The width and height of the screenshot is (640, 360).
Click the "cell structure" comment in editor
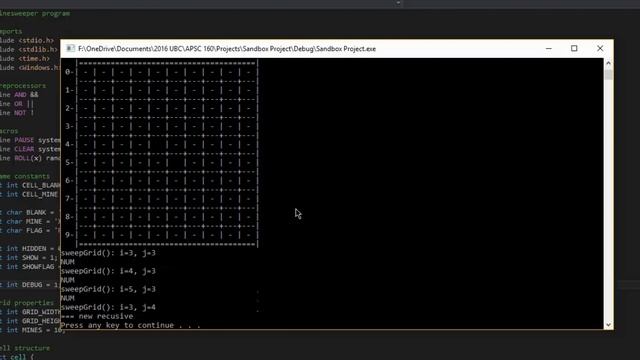click(25, 348)
